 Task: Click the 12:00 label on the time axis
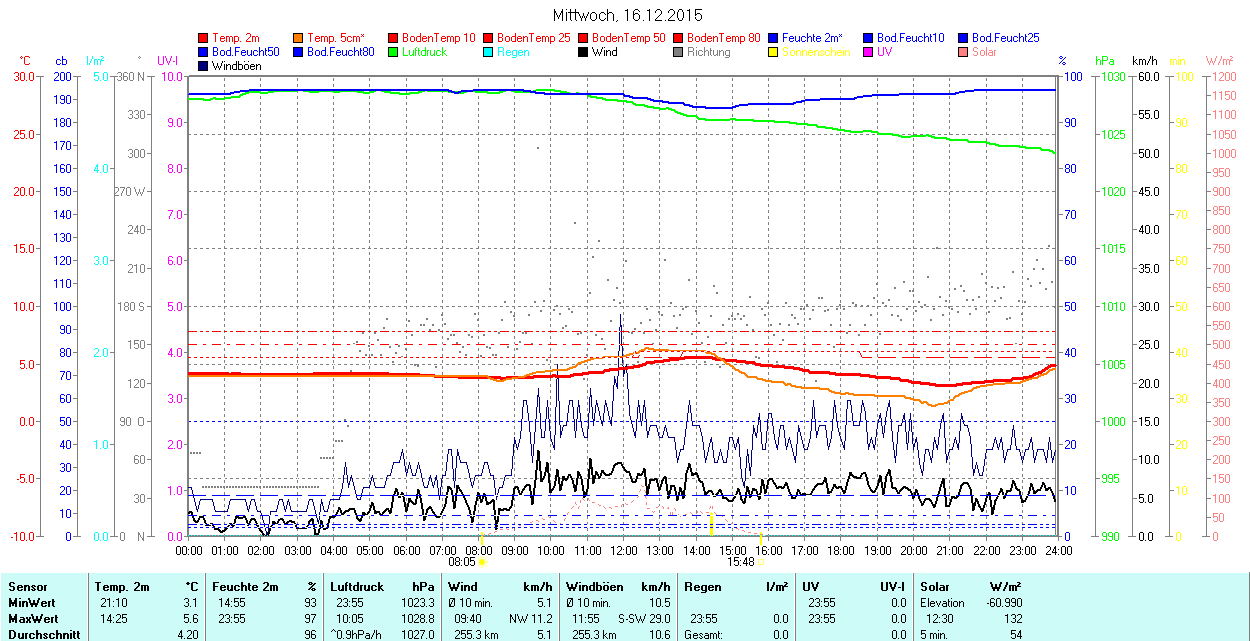click(623, 550)
